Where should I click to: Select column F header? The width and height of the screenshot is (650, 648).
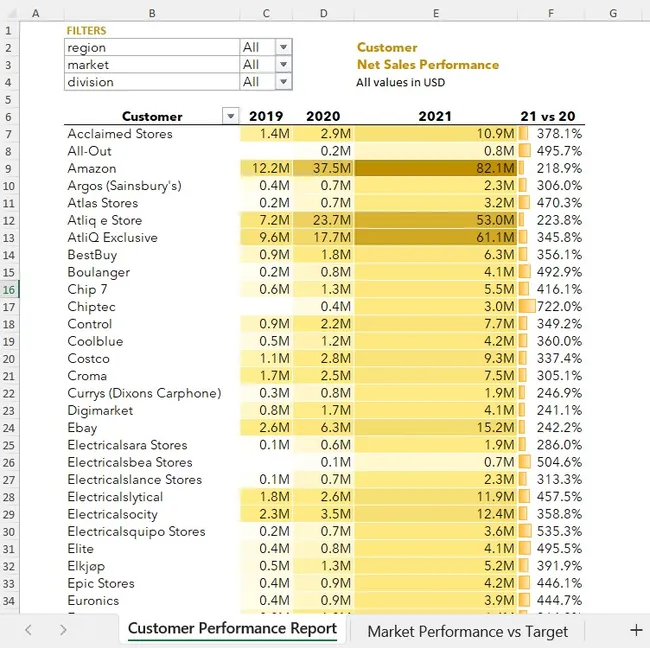coord(551,13)
